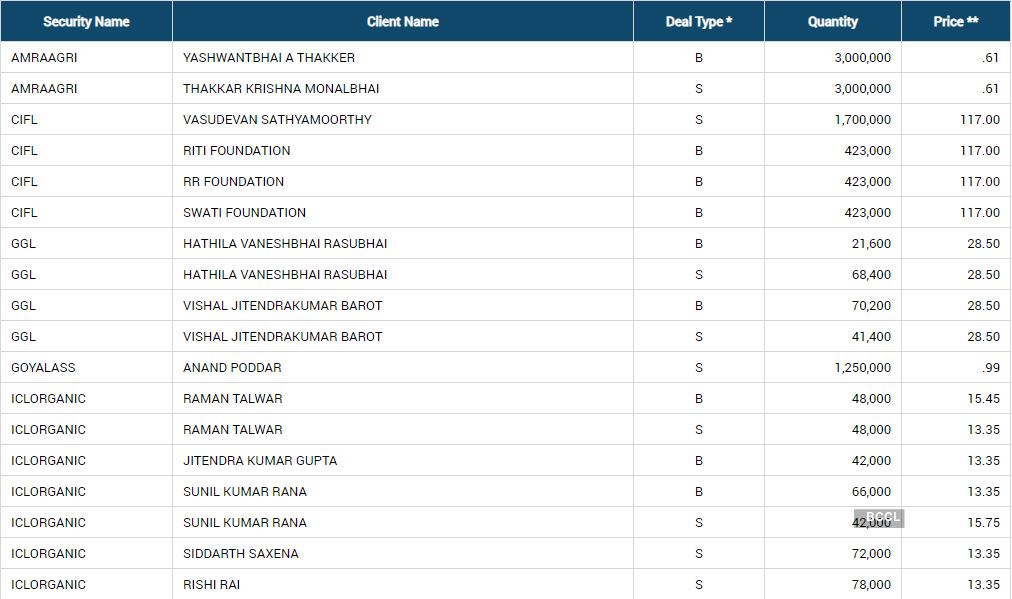Click the Security Name column header
The image size is (1012, 599).
pyautogui.click(x=86, y=21)
